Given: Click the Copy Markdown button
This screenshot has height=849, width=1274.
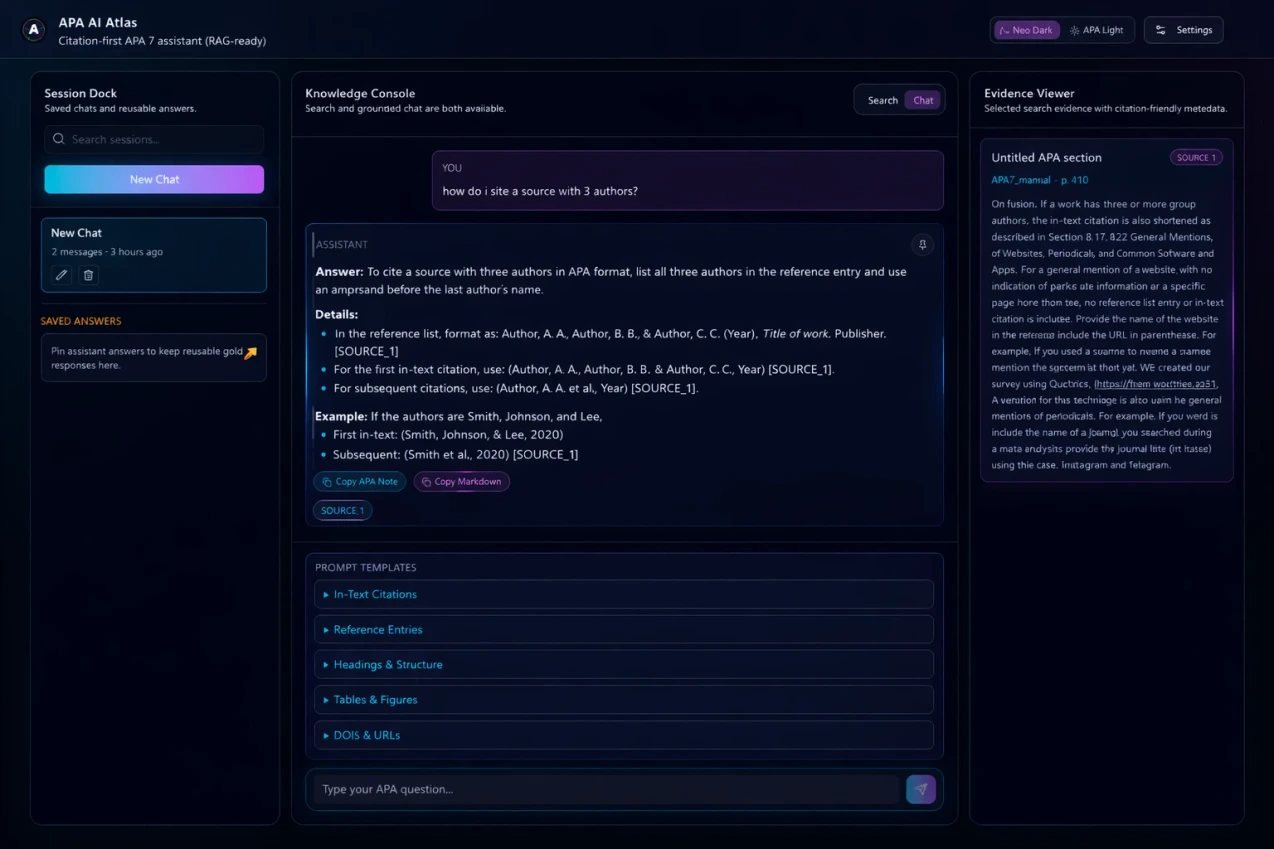Looking at the screenshot, I should [x=462, y=482].
